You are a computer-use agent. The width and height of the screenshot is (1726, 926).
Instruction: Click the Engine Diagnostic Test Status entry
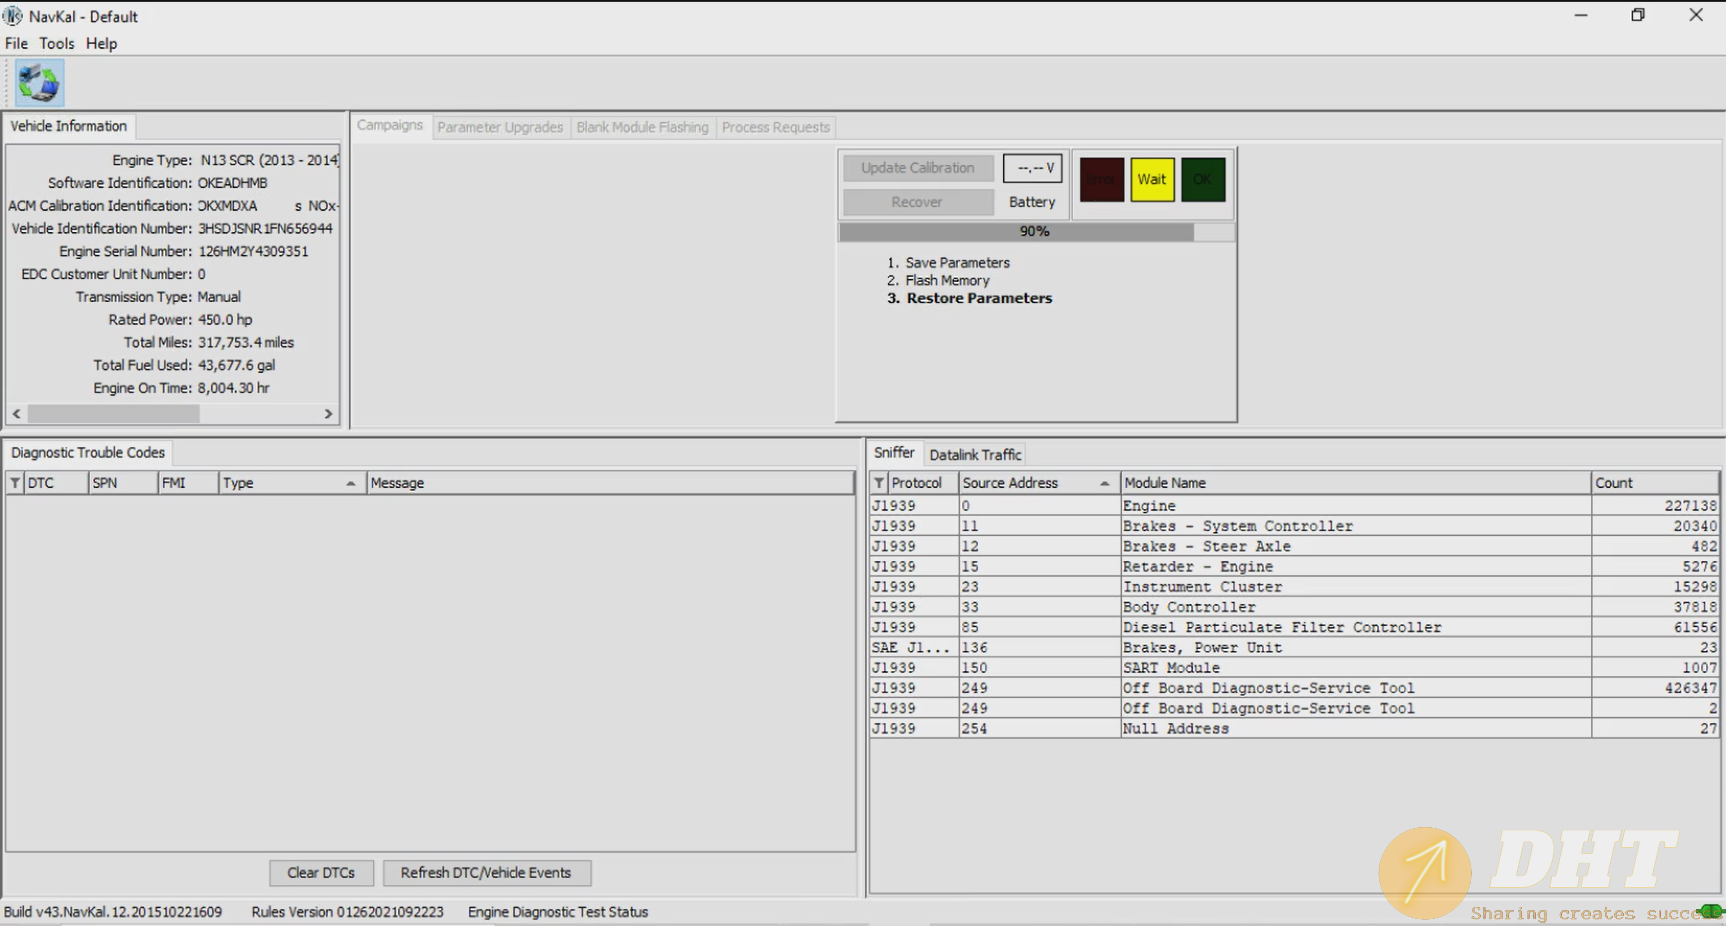click(558, 912)
